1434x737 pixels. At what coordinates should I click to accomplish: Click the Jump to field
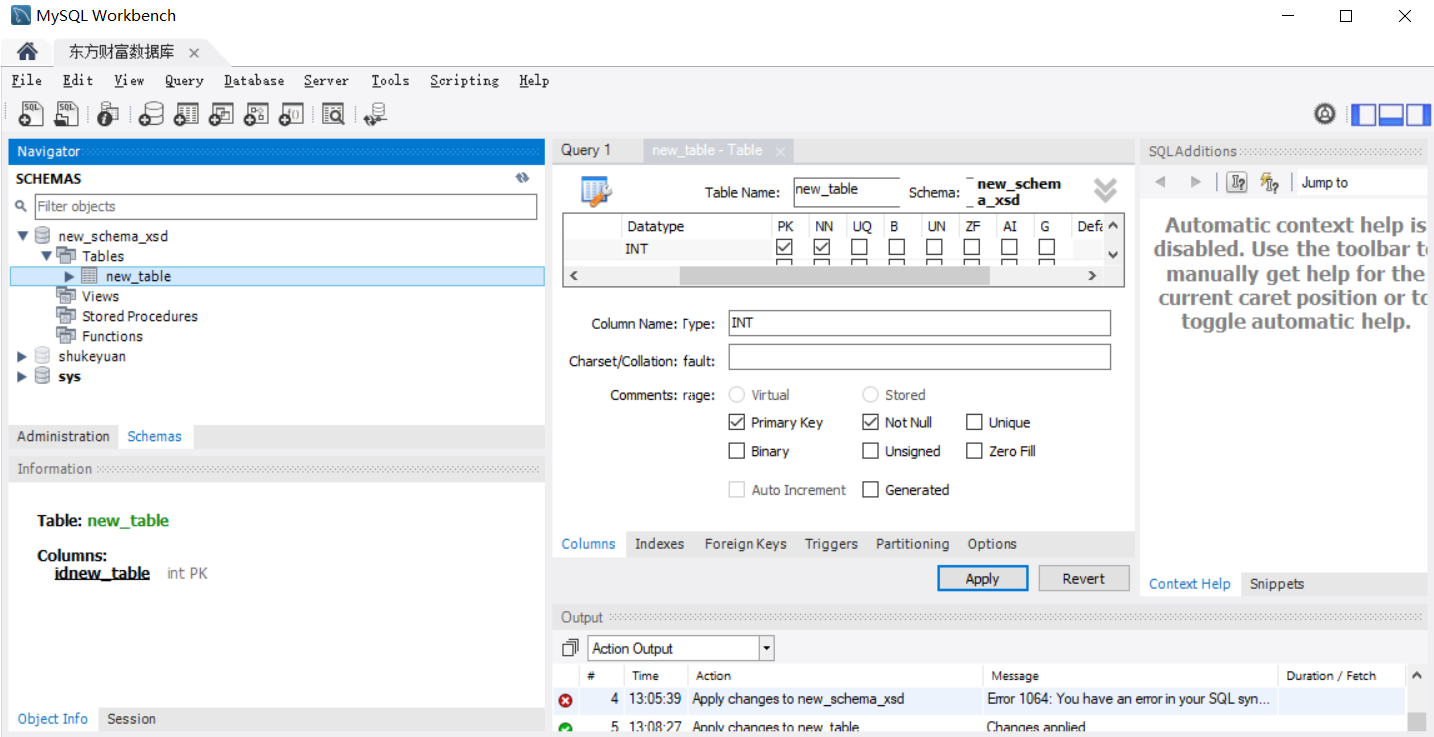point(1362,182)
